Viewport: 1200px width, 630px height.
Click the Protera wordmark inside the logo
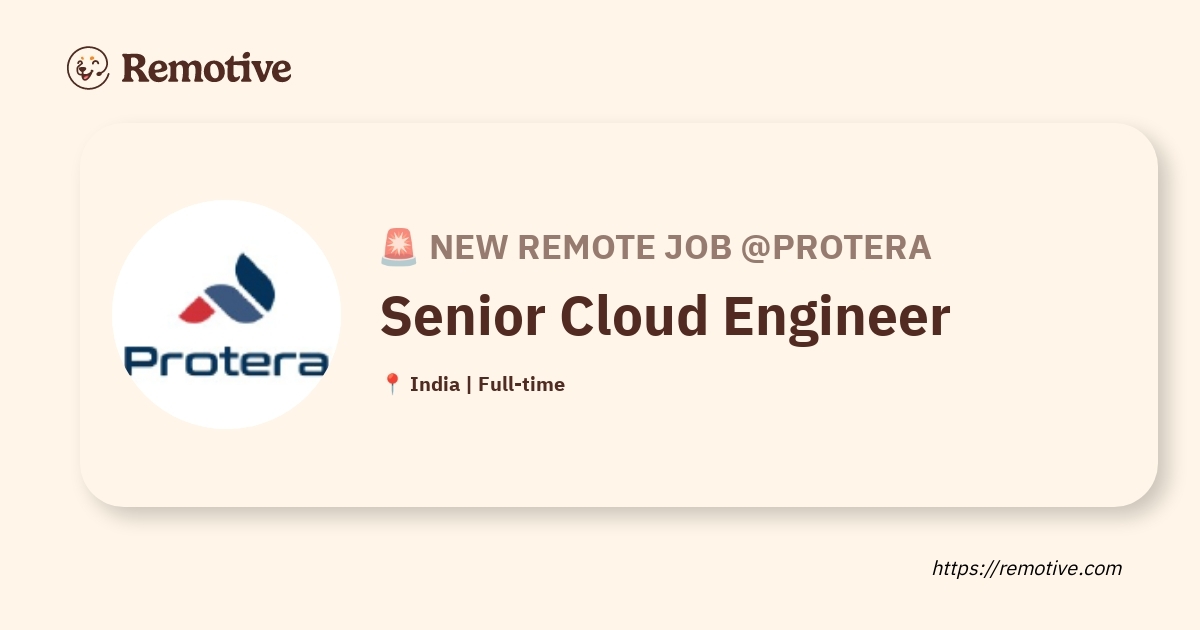226,360
